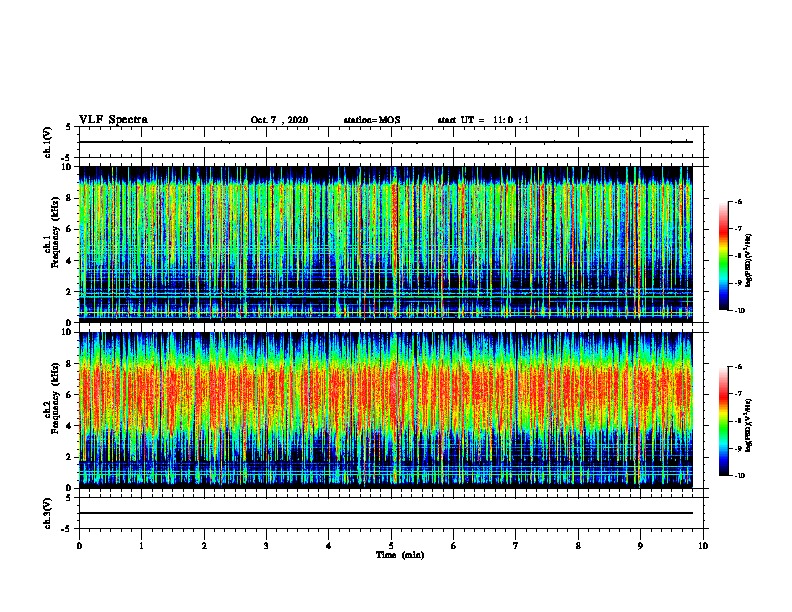Click the ch.1(V) axis label

[x=48, y=142]
